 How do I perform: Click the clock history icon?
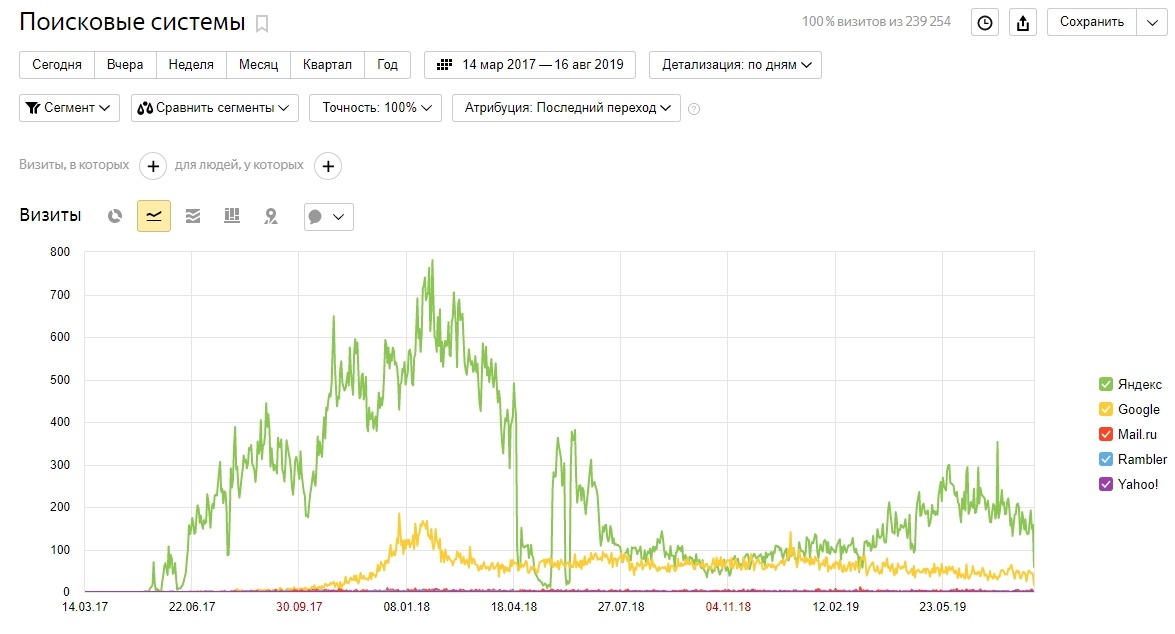(985, 23)
